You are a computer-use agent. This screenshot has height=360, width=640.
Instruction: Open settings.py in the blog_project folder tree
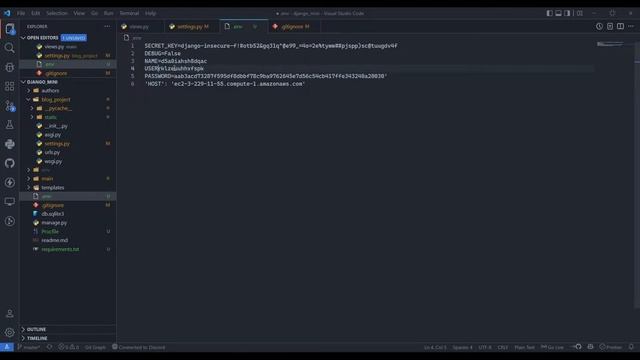(57, 144)
